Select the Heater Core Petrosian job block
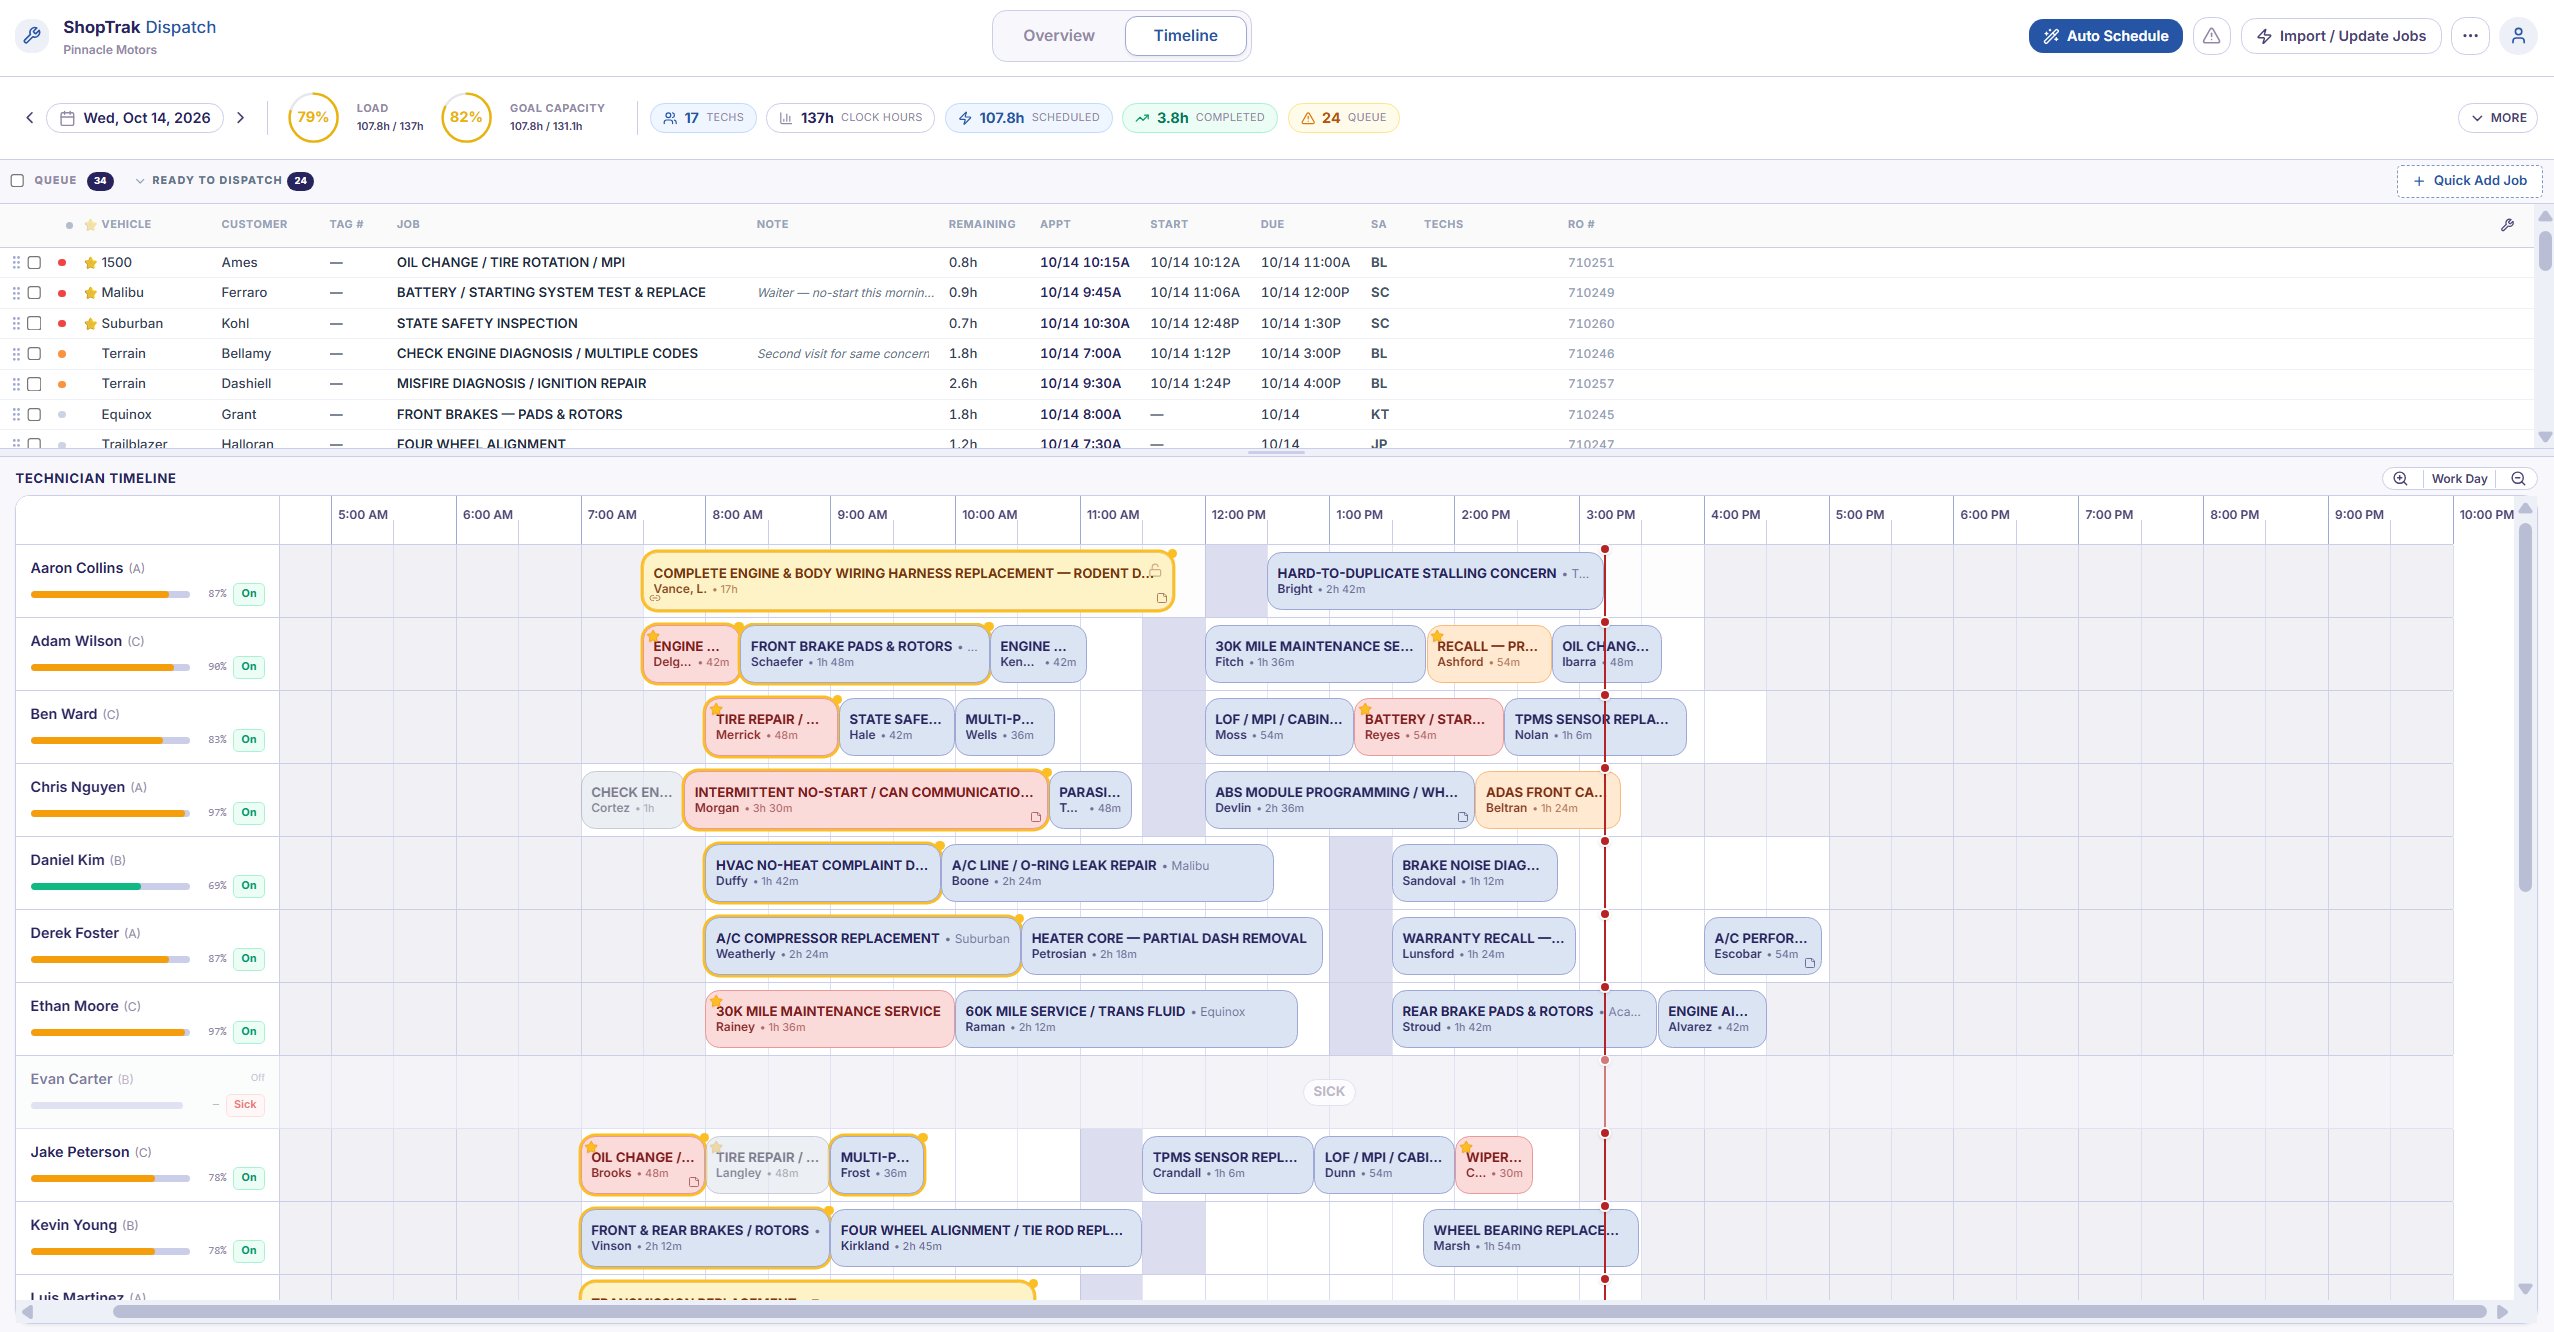The image size is (2554, 1332). [1171, 946]
